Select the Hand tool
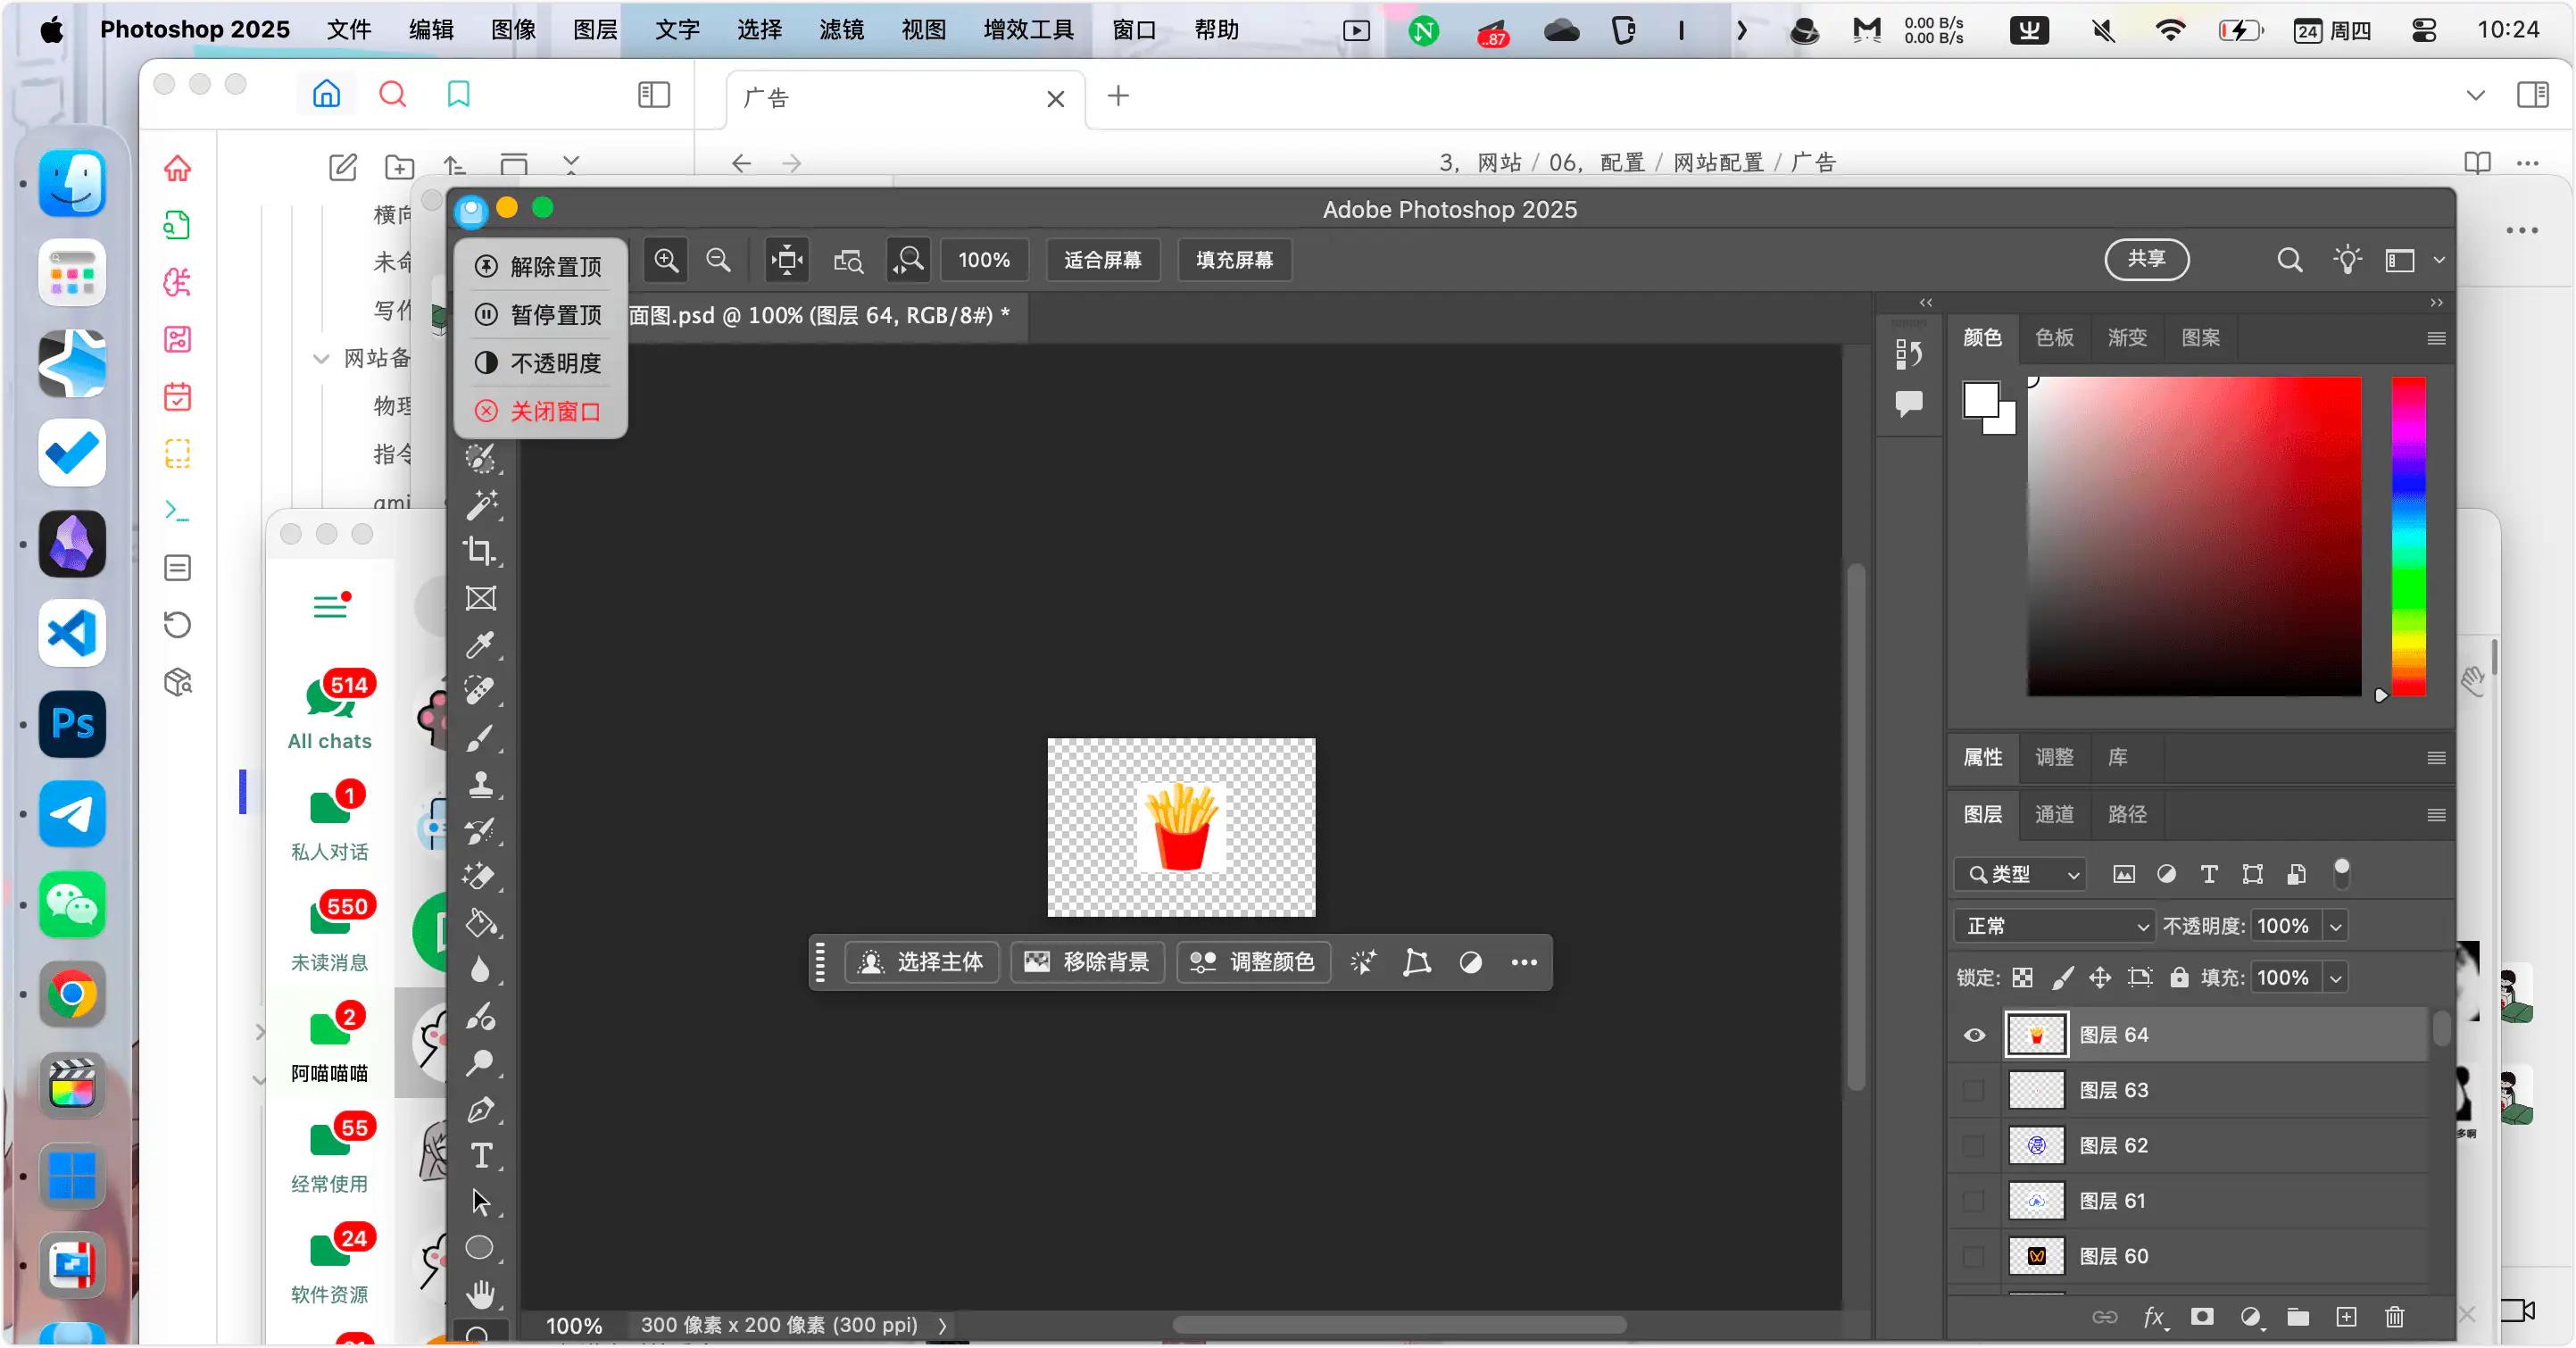Viewport: 2576px width, 1348px height. pyautogui.click(x=481, y=1295)
